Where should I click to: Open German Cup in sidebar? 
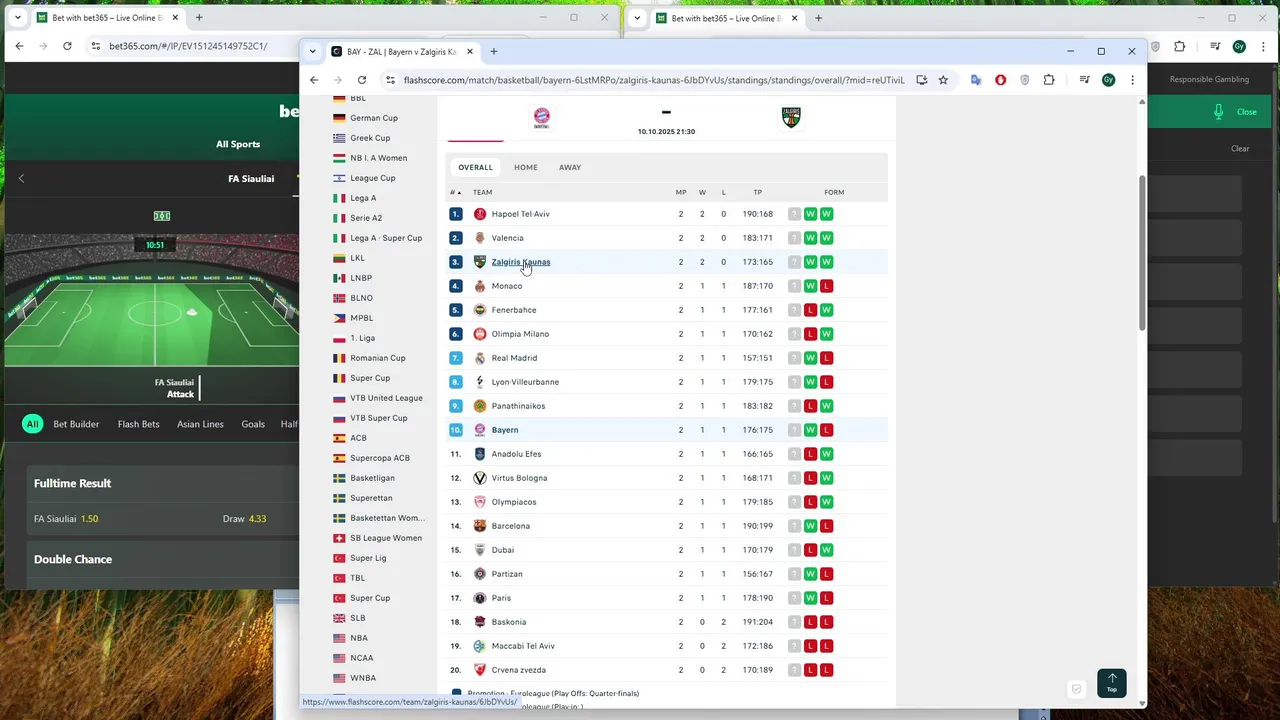[x=374, y=118]
